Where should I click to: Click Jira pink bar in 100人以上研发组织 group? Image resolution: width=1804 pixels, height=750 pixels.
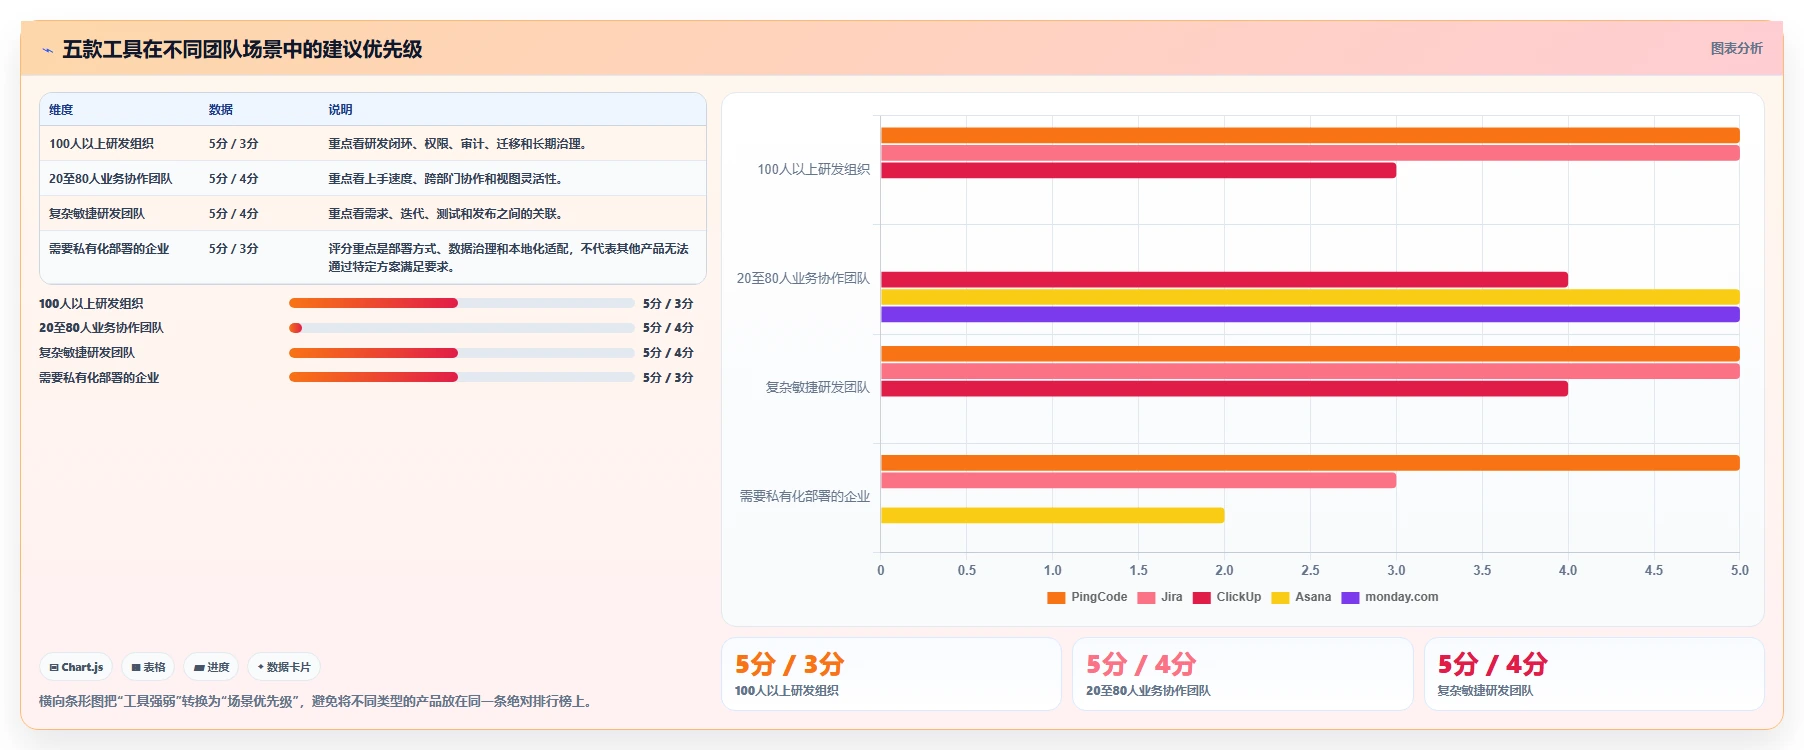click(x=1310, y=153)
